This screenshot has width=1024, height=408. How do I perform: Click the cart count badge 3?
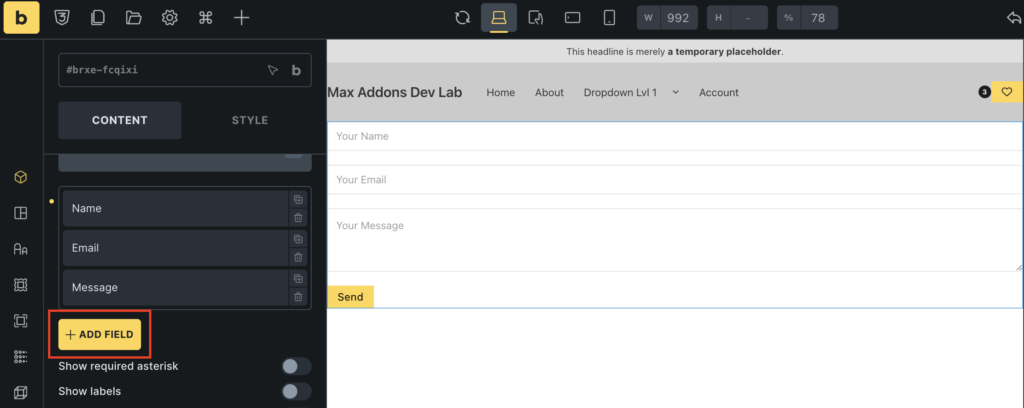984,92
